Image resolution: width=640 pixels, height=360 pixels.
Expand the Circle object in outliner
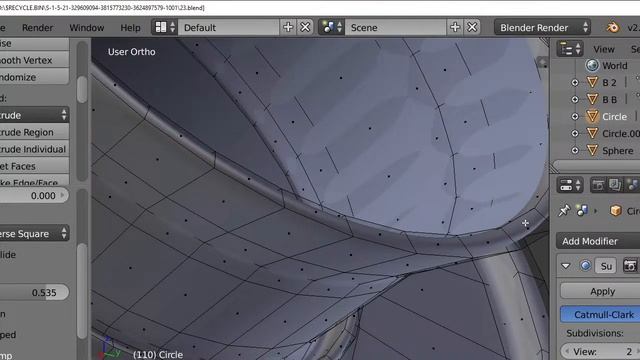pyautogui.click(x=575, y=116)
